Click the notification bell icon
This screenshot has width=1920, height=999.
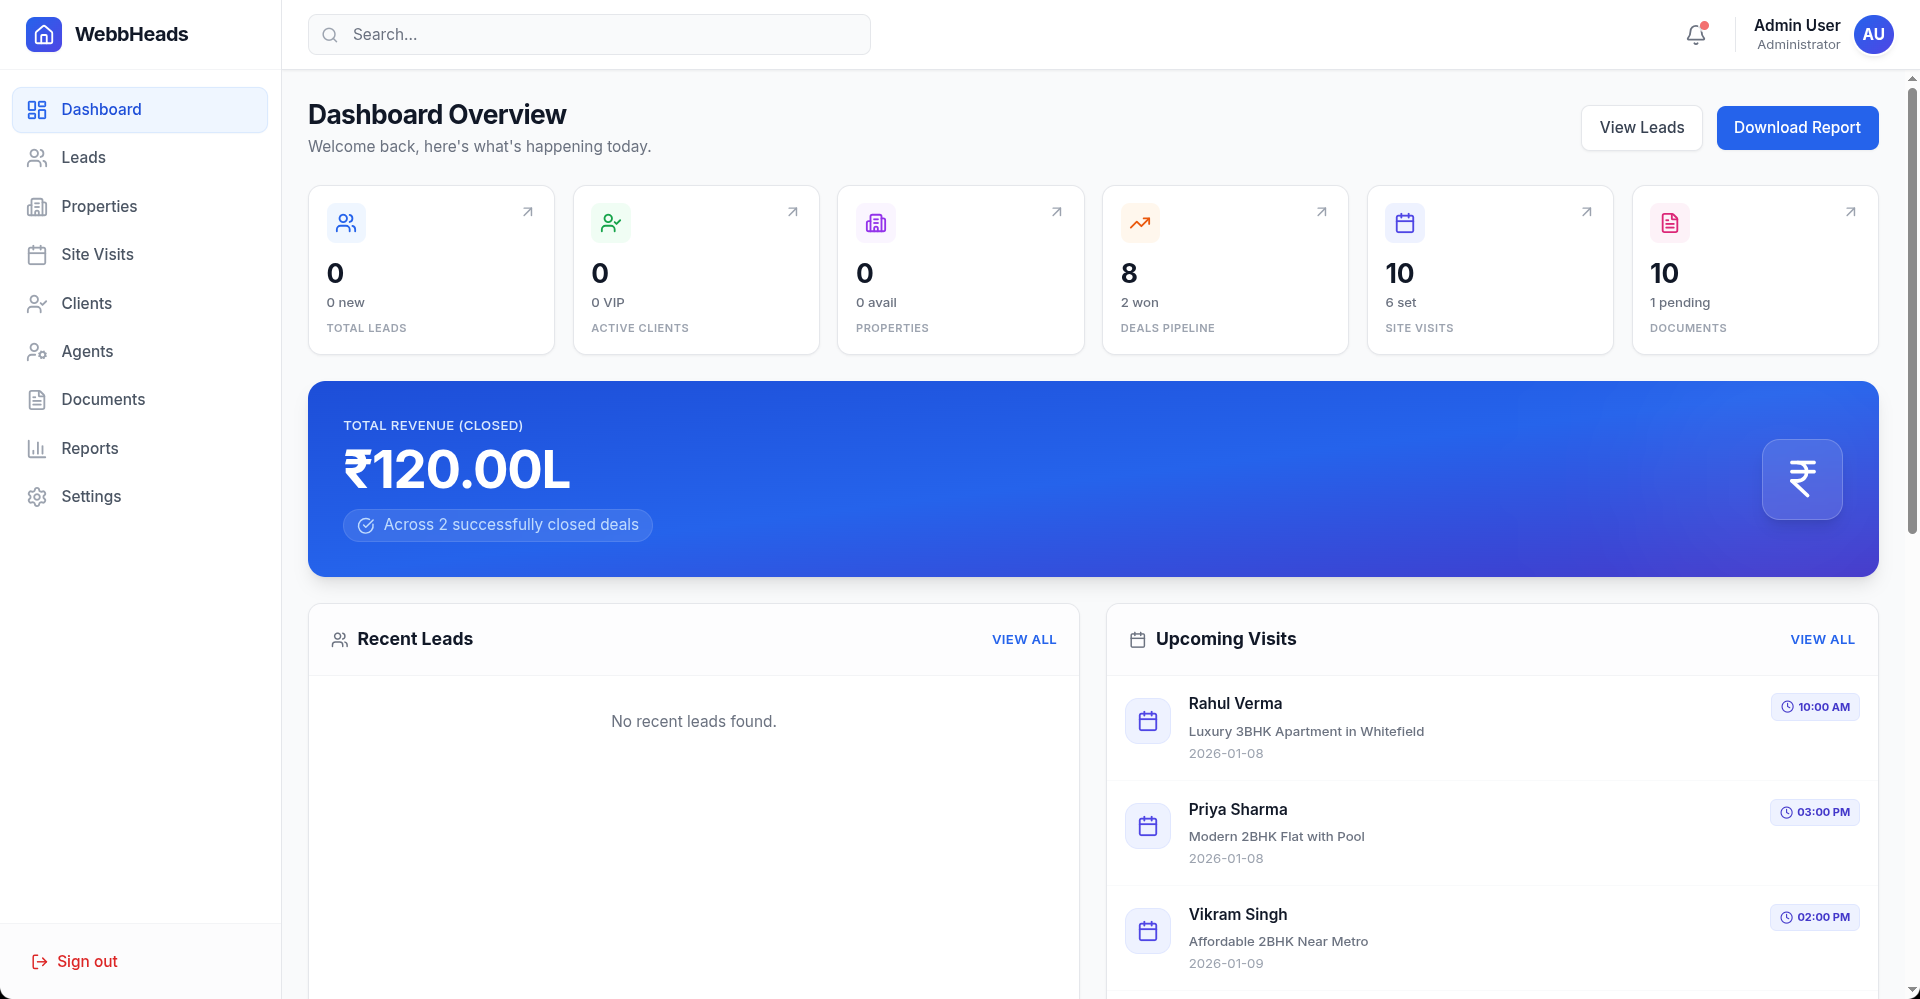pyautogui.click(x=1695, y=35)
